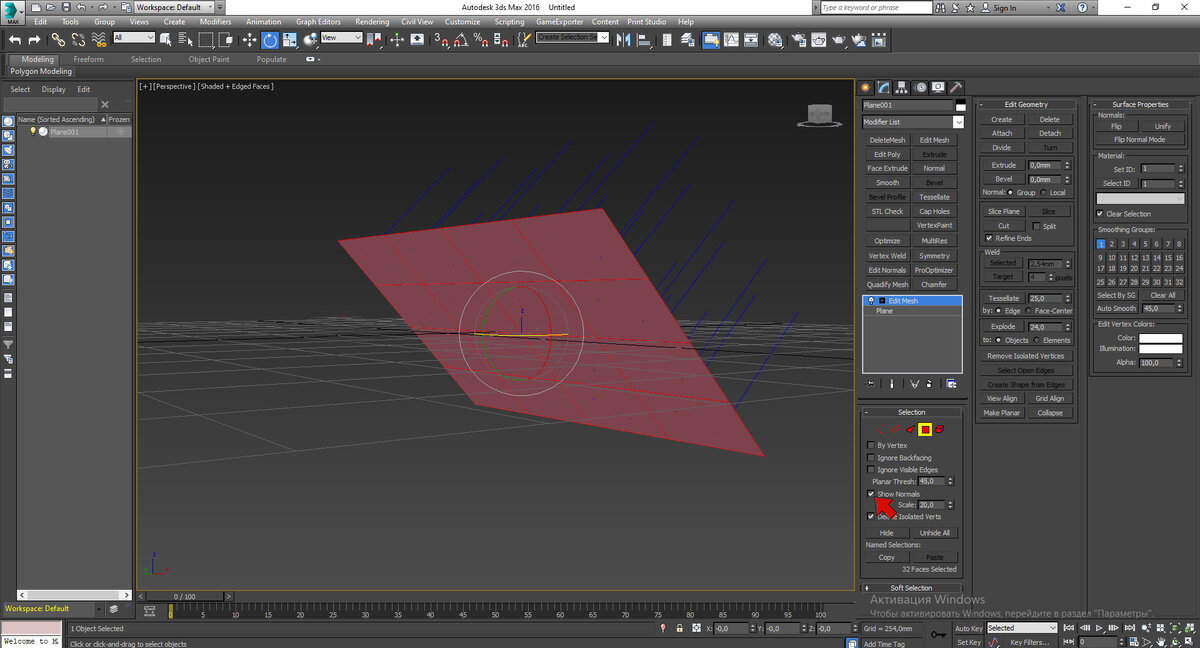
Task: Activate the Select and Move tool
Action: click(249, 40)
